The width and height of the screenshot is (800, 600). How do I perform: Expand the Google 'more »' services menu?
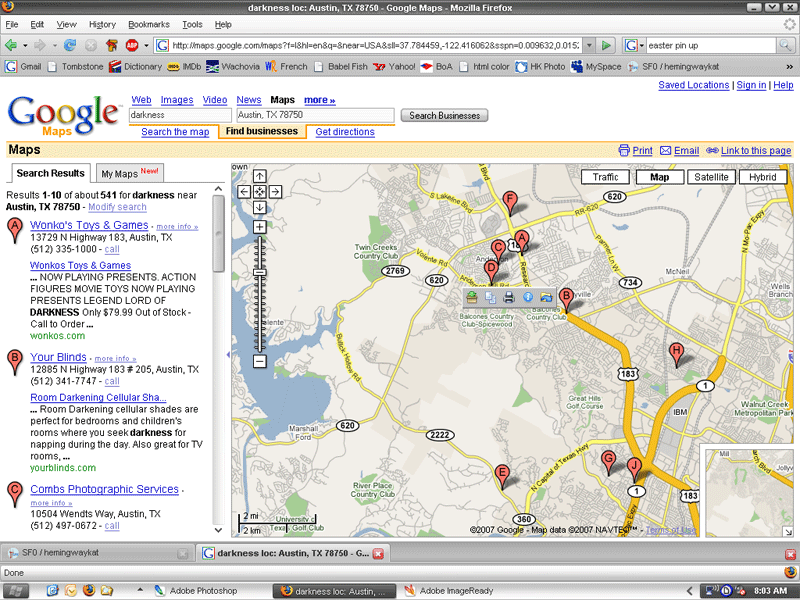click(319, 100)
